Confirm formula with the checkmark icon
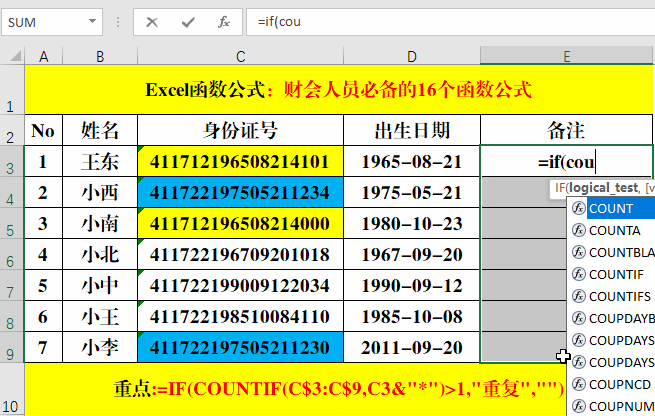This screenshot has width=655, height=416. [188, 22]
